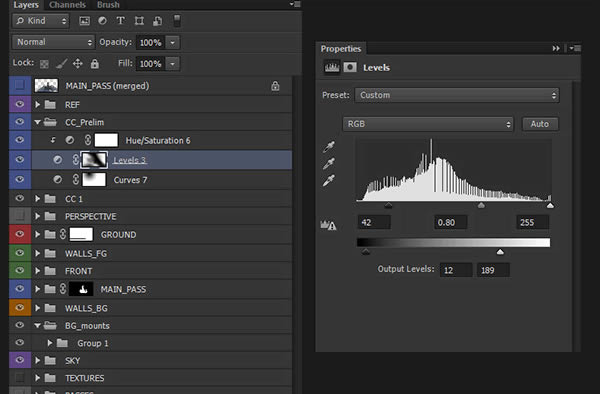Expand Group 1 folder
This screenshot has width=600, height=394.
click(50, 343)
